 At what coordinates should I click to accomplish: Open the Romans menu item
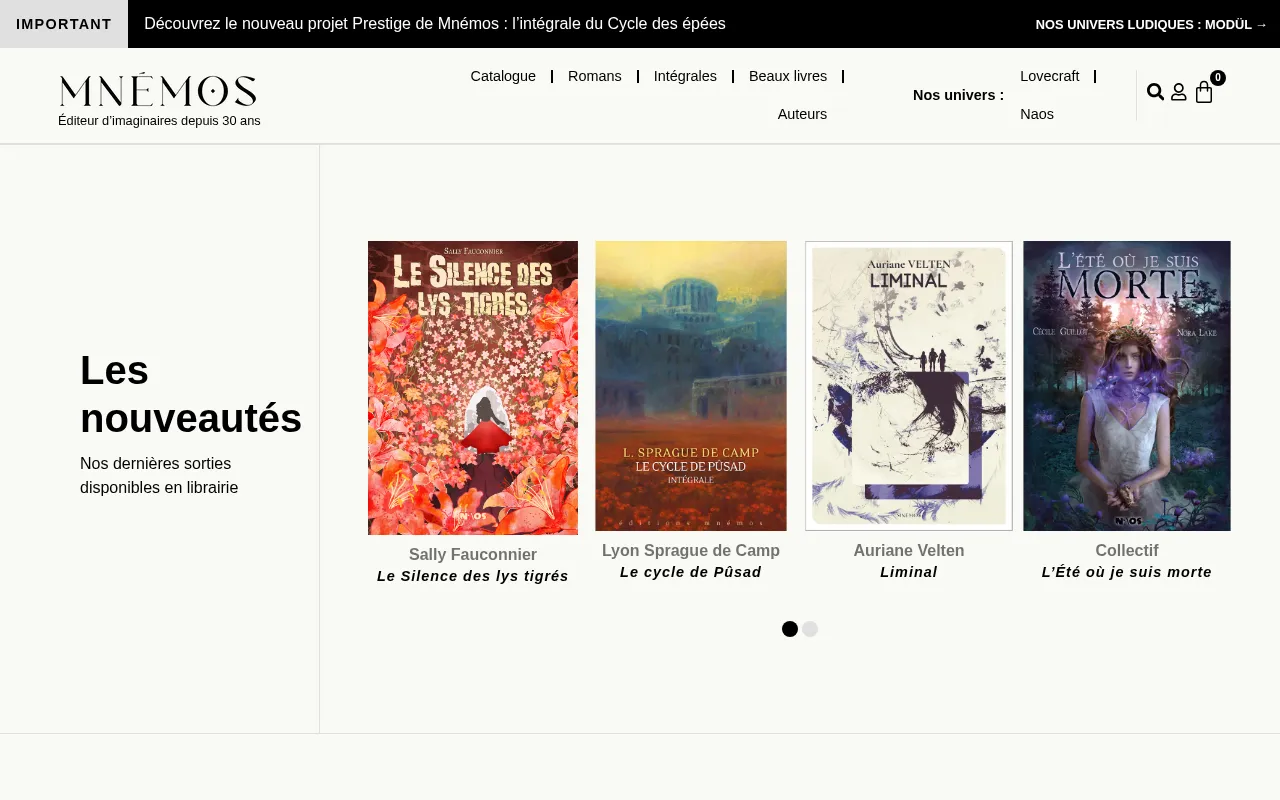595,76
